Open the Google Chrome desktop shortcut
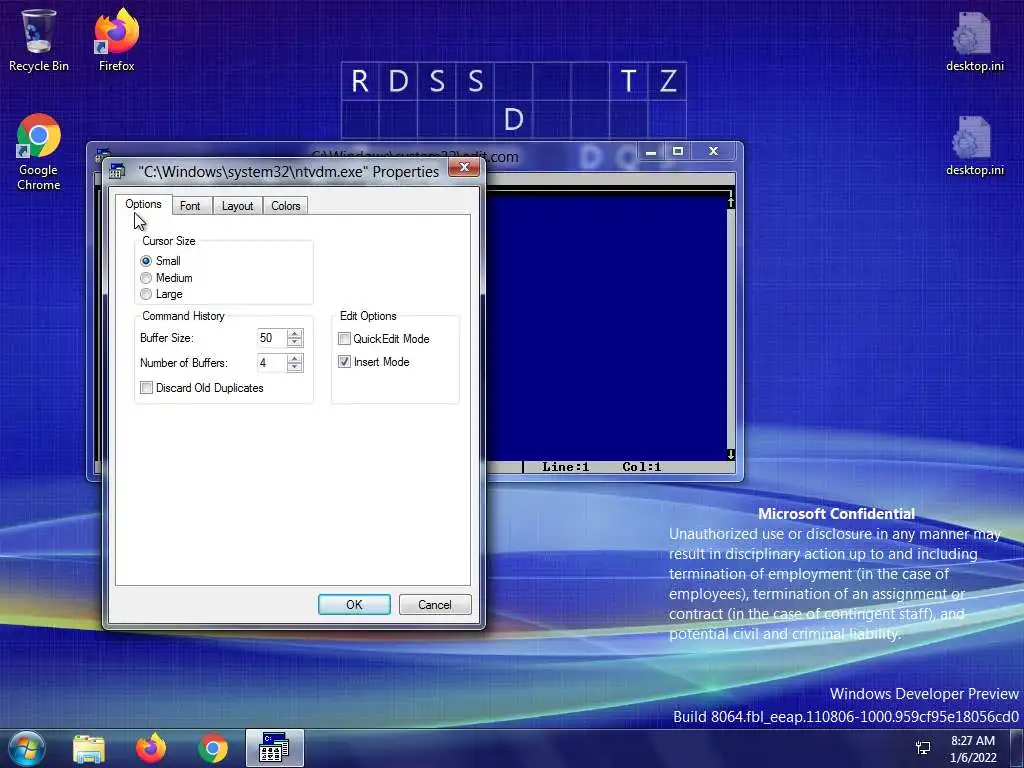The width and height of the screenshot is (1024, 768). (x=39, y=152)
